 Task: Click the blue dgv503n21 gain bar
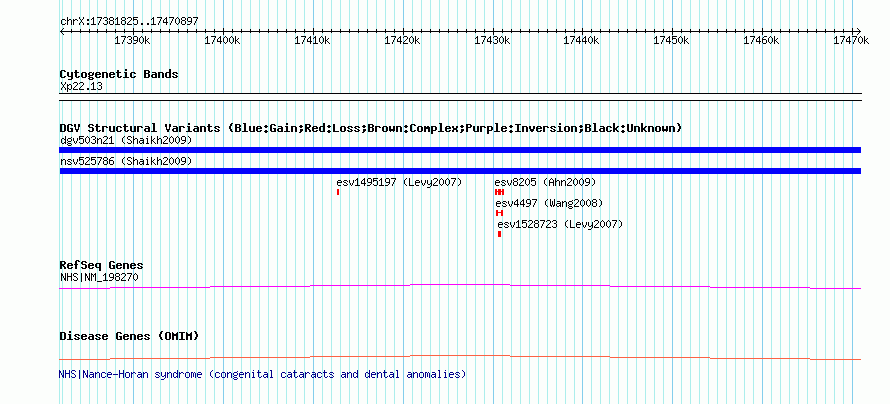[460, 150]
